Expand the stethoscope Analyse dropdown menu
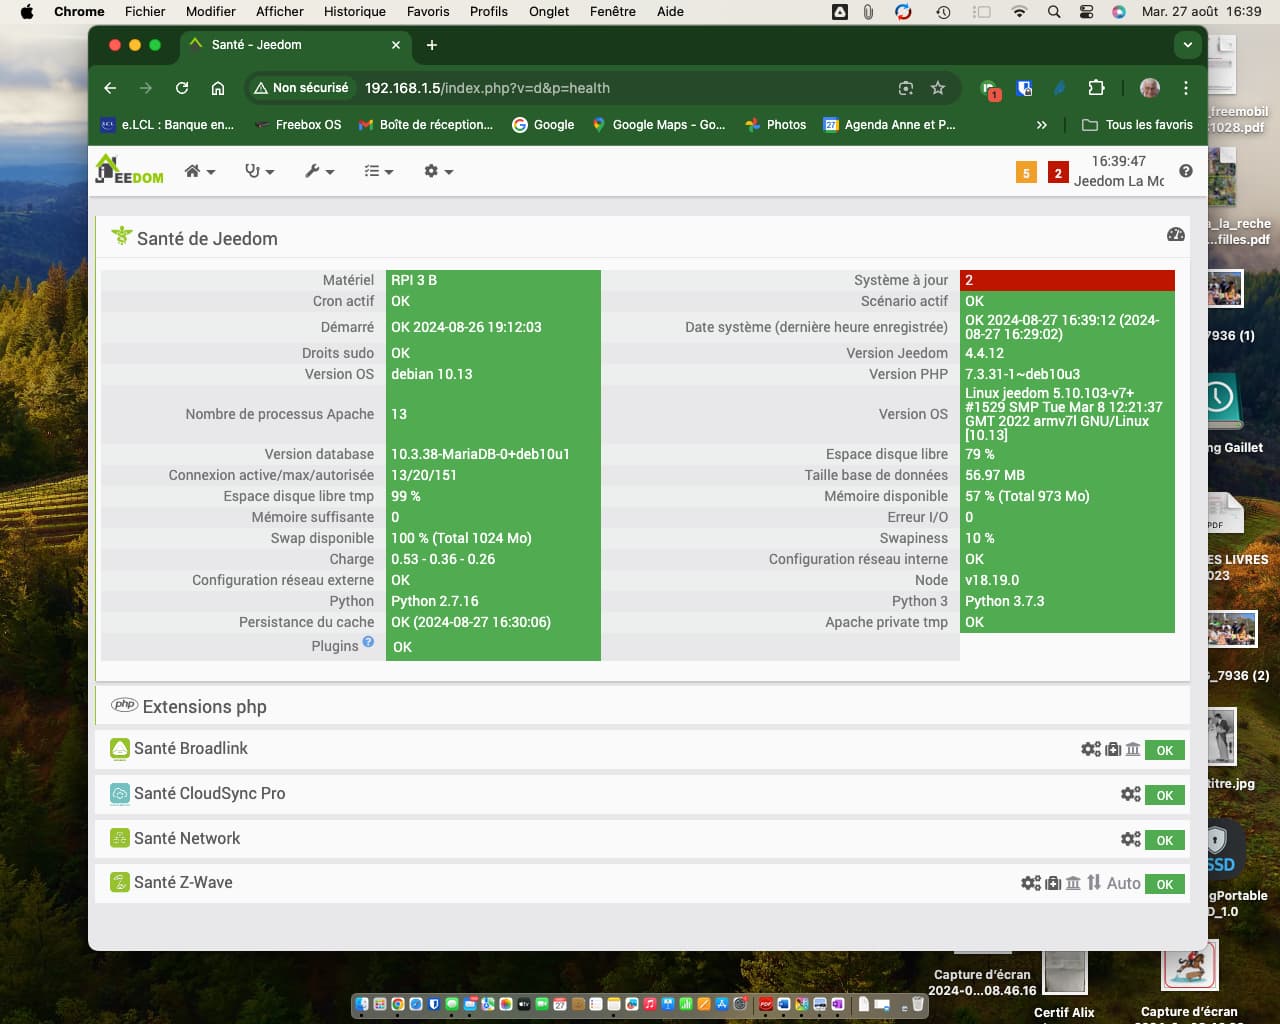 (x=260, y=171)
